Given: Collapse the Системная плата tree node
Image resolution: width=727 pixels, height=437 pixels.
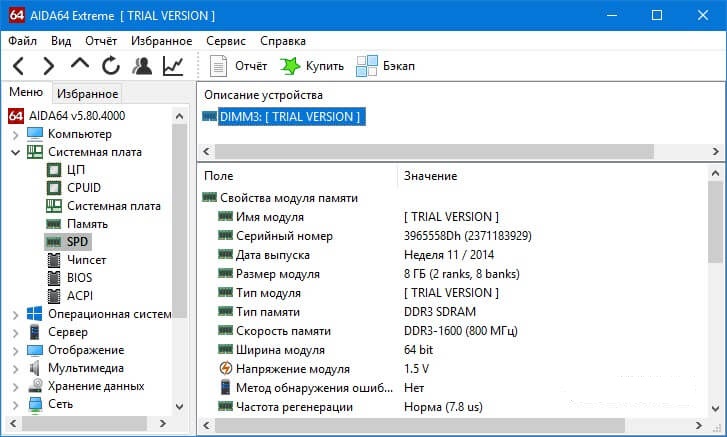Looking at the screenshot, I should tap(15, 152).
